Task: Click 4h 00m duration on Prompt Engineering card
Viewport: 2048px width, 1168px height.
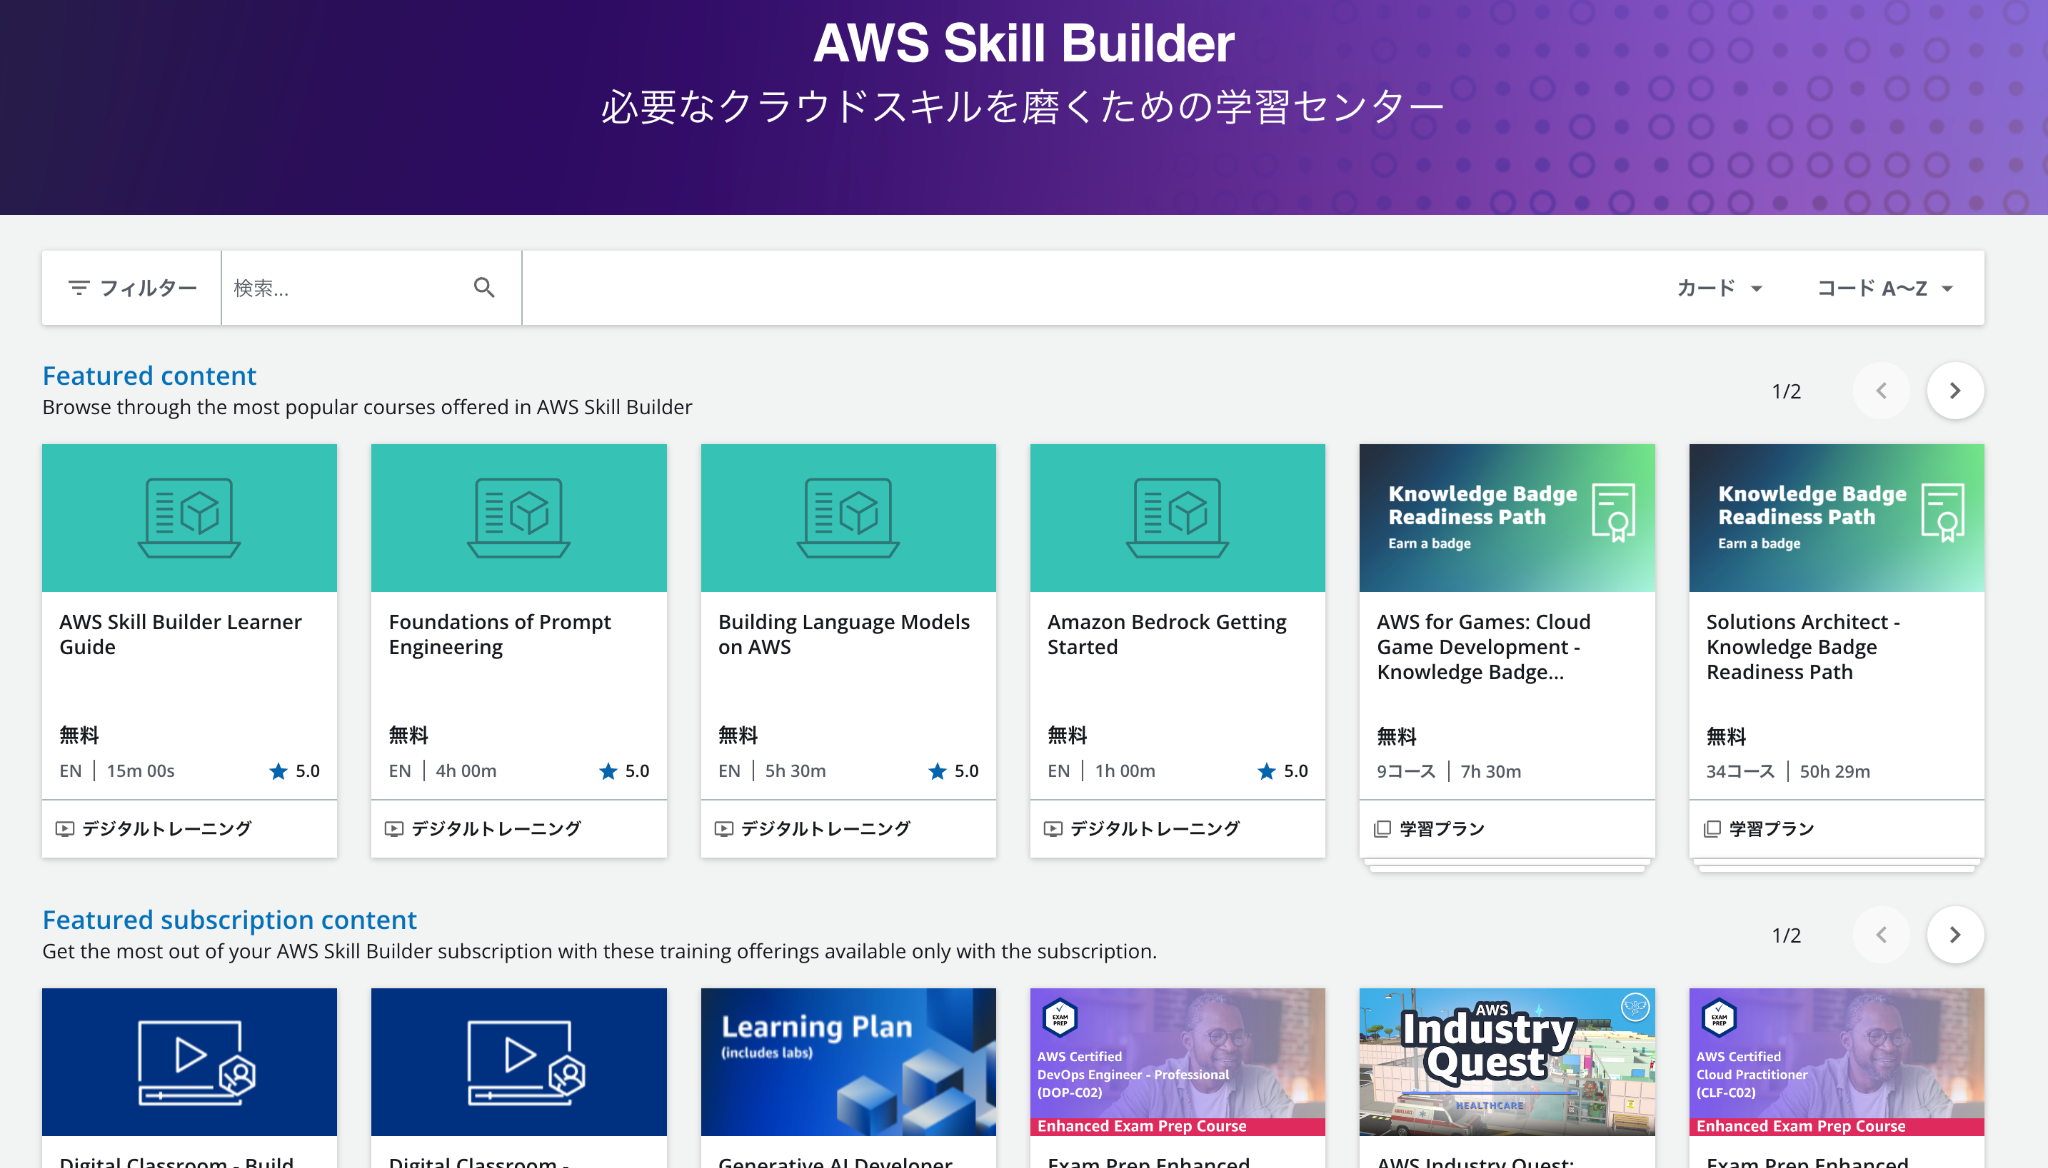Action: tap(466, 771)
